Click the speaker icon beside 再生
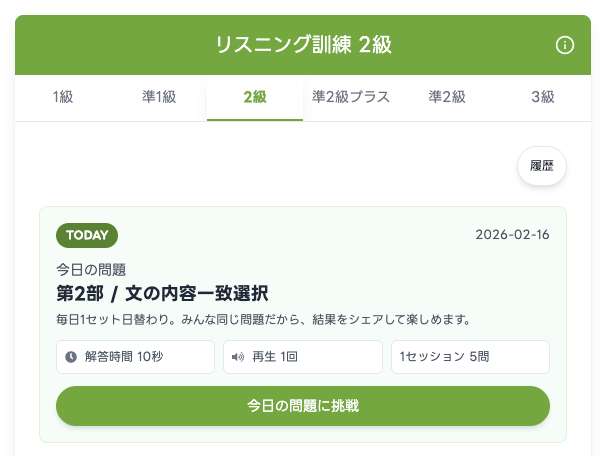The image size is (610, 456). click(238, 357)
